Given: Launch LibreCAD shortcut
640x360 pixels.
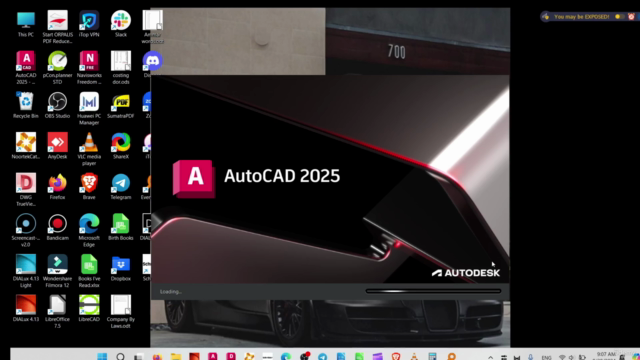Looking at the screenshot, I should 89,308.
